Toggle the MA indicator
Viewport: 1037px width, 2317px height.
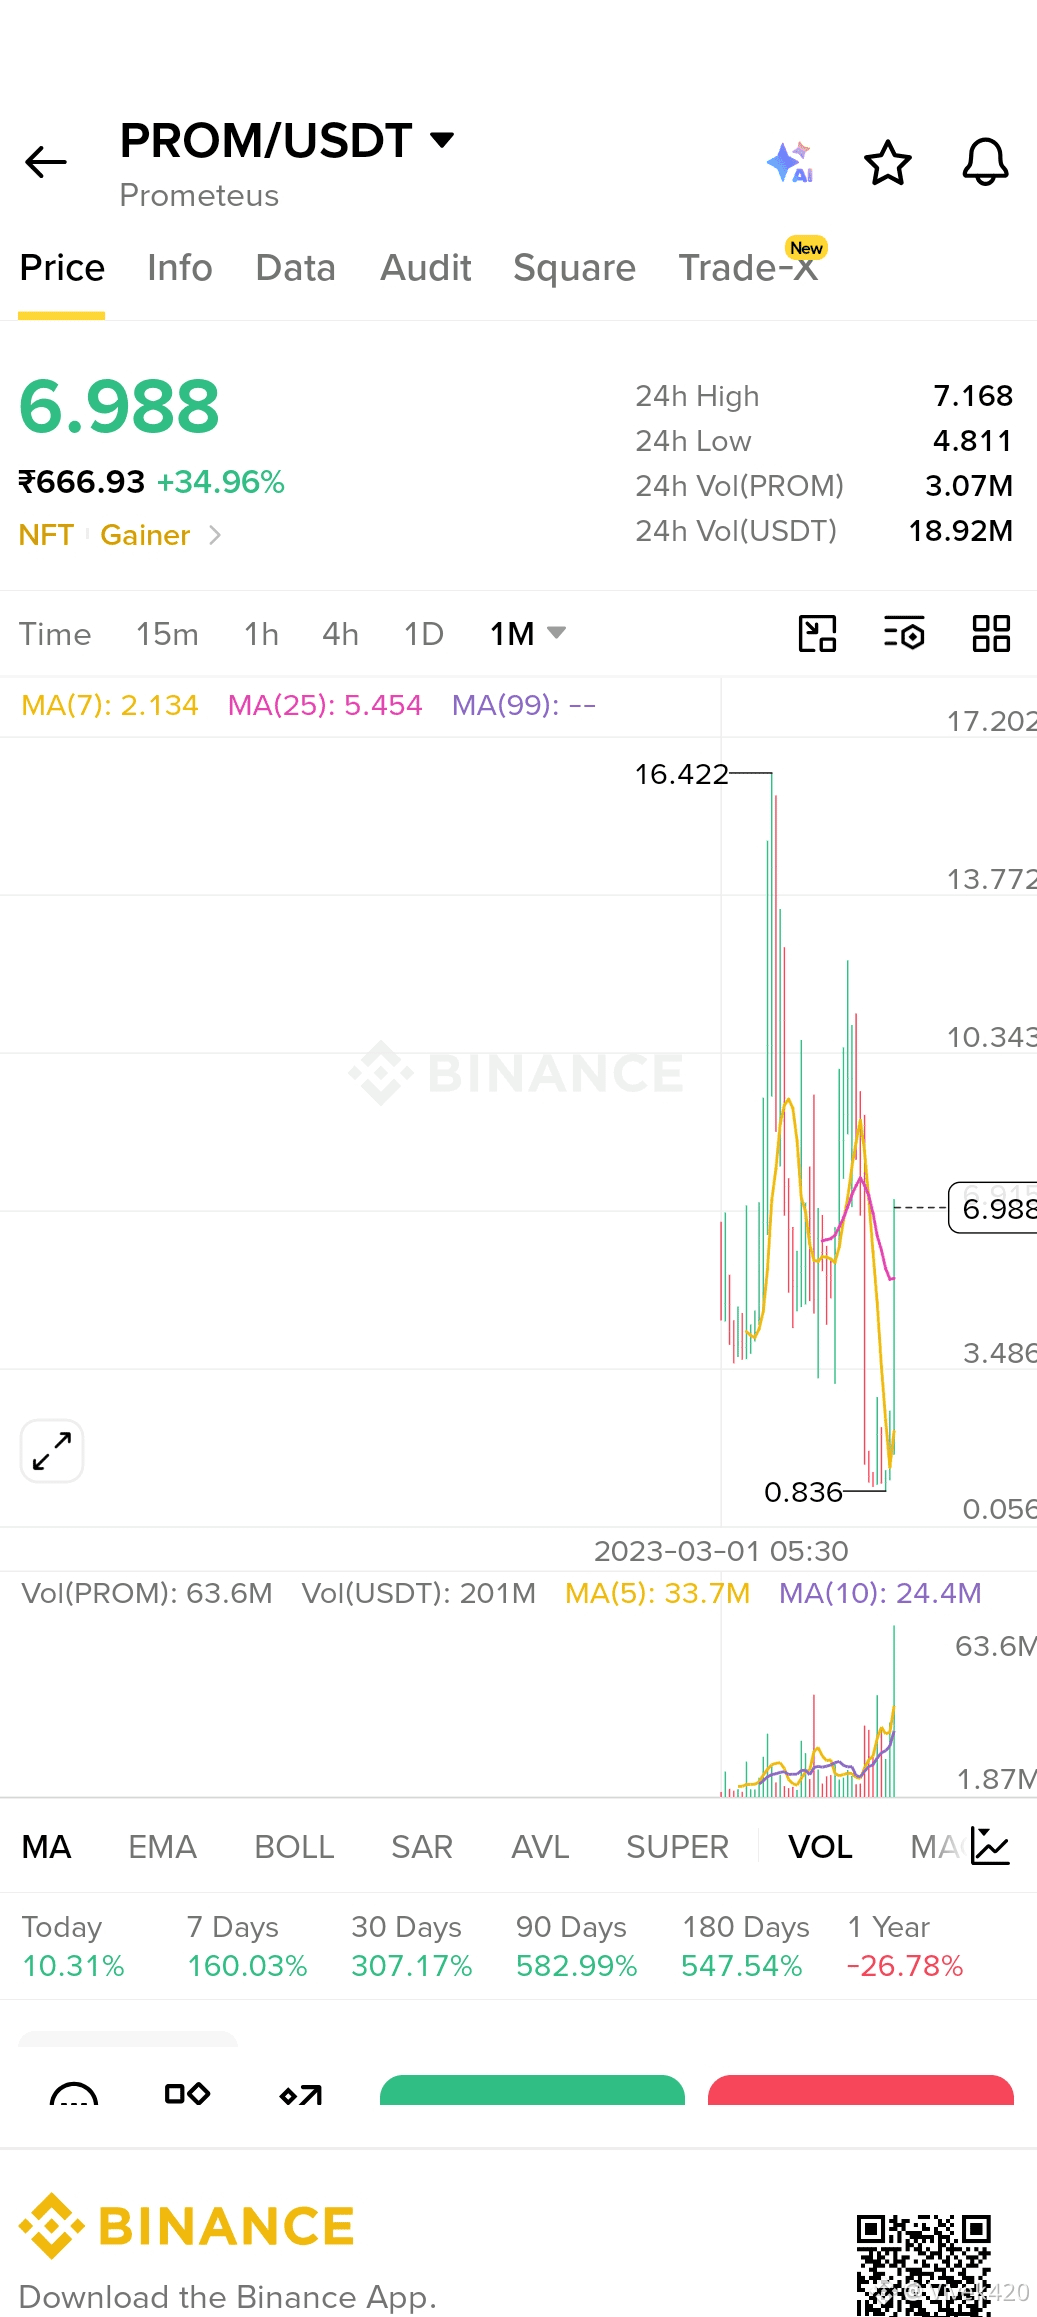47,1847
